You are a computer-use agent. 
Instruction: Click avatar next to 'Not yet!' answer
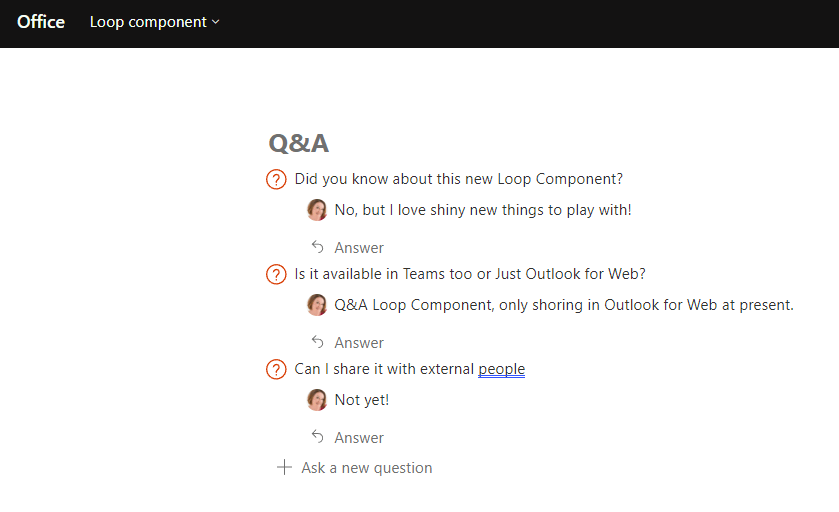click(x=317, y=400)
